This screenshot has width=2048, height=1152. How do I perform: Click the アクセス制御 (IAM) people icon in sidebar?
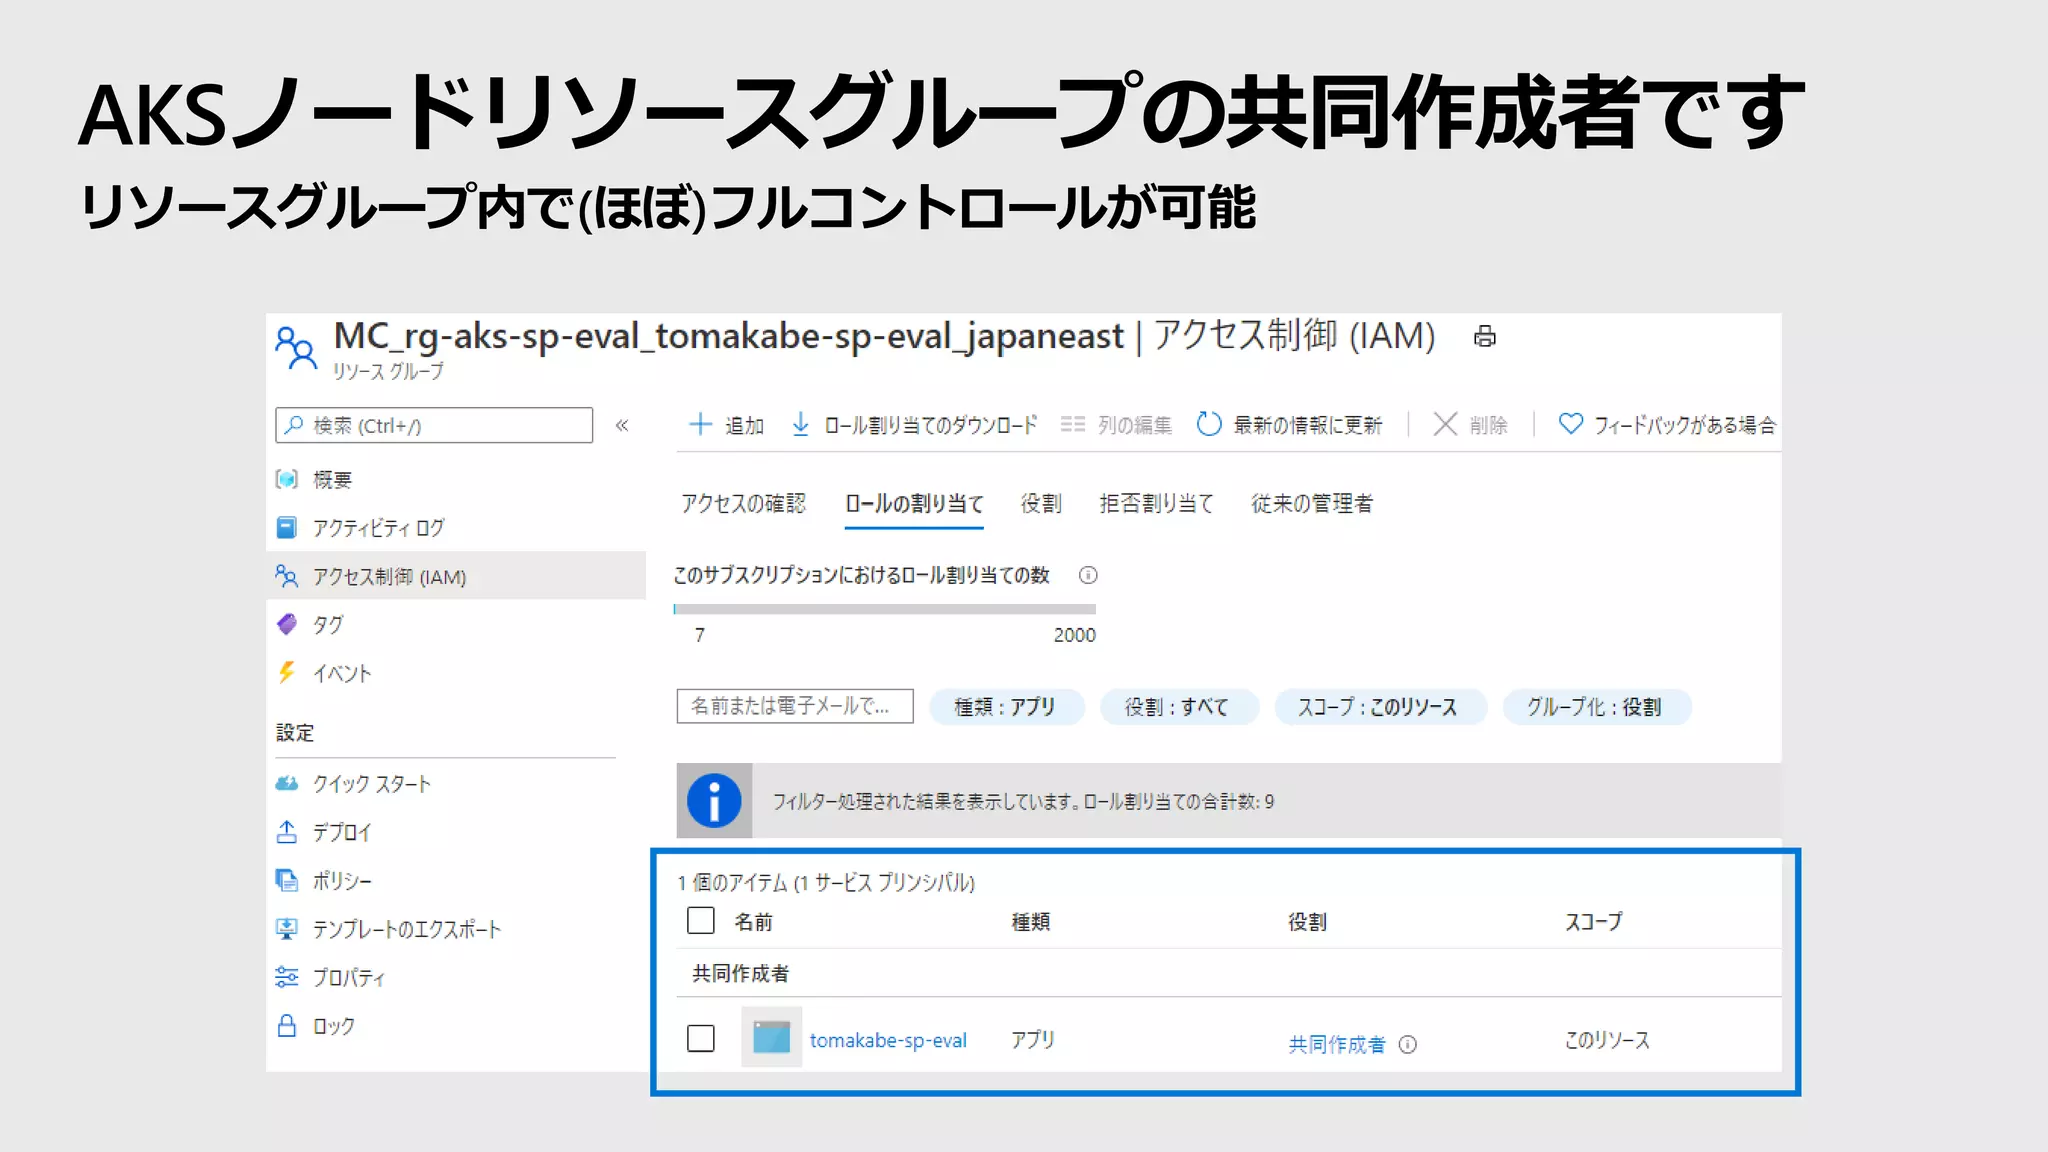point(287,576)
